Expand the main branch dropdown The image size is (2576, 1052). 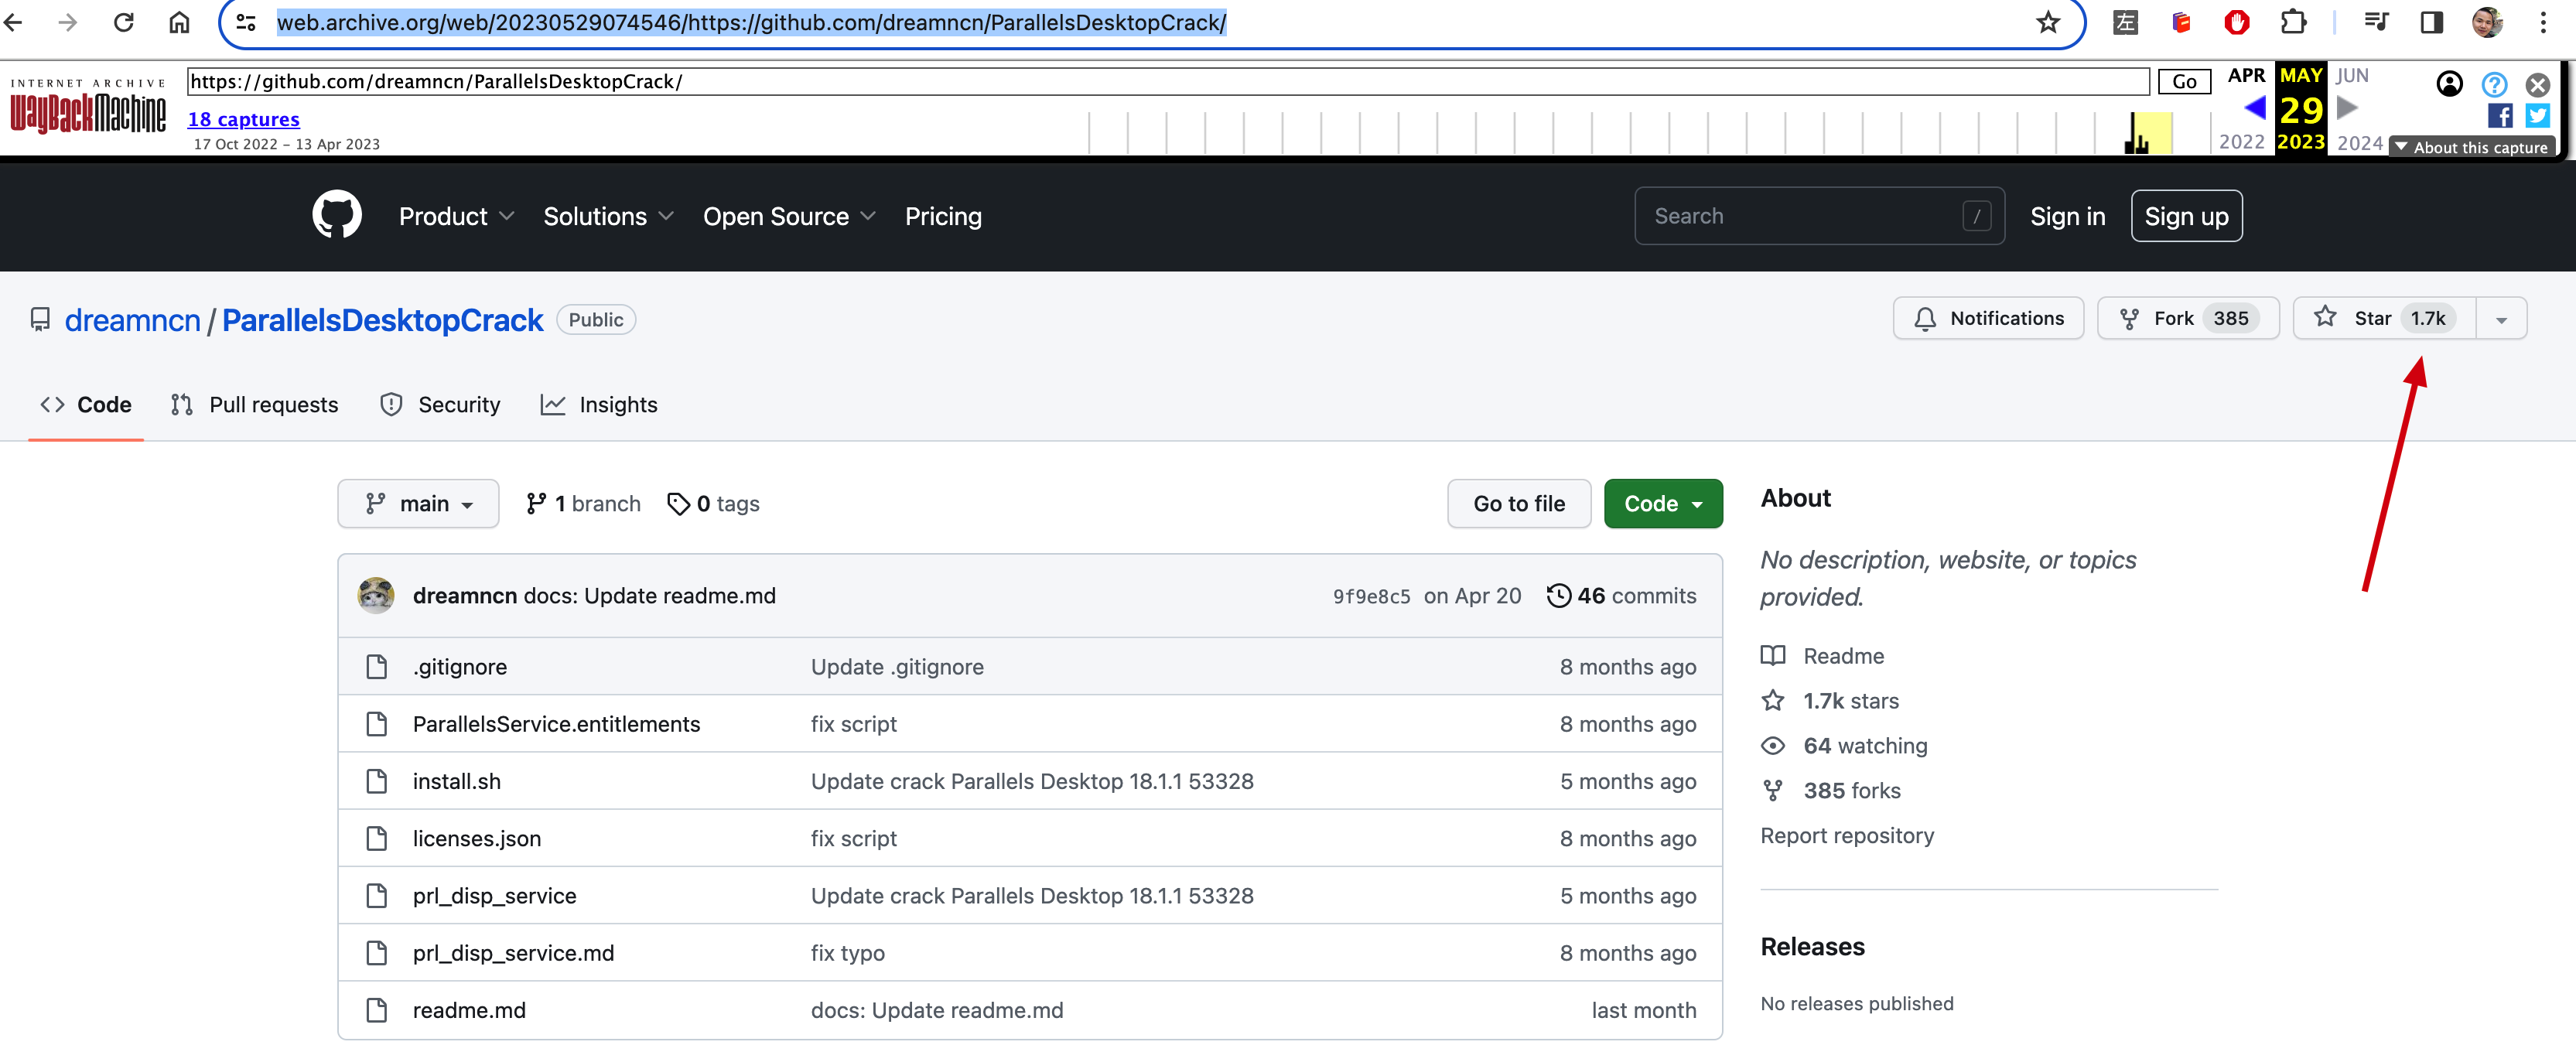click(418, 504)
